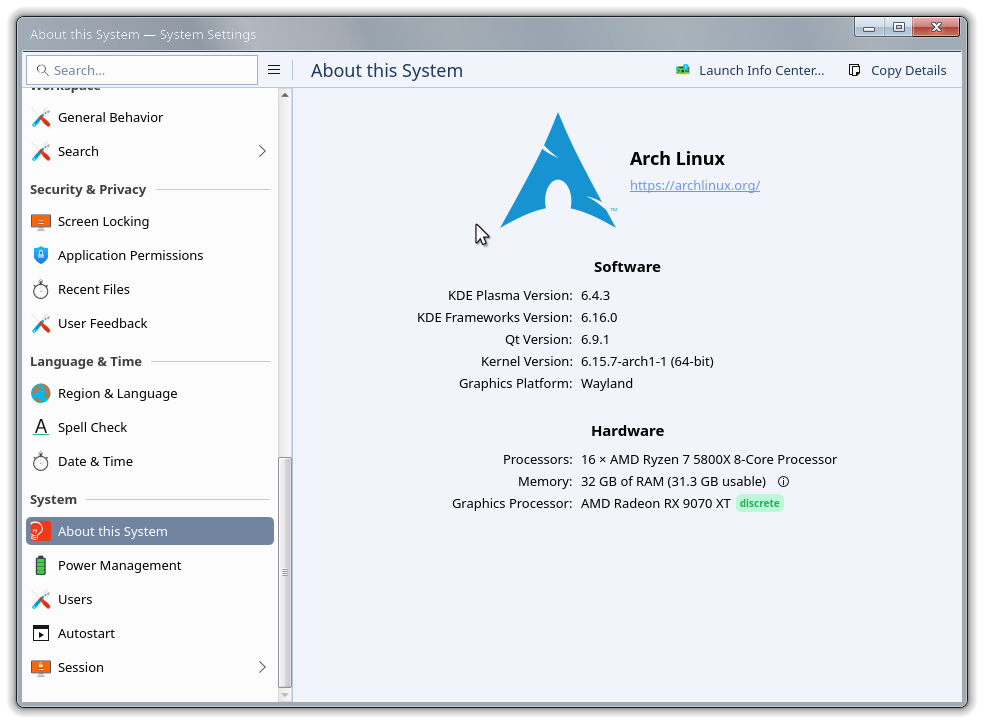
Task: Click sidebar scrollbar up arrow
Action: (285, 95)
